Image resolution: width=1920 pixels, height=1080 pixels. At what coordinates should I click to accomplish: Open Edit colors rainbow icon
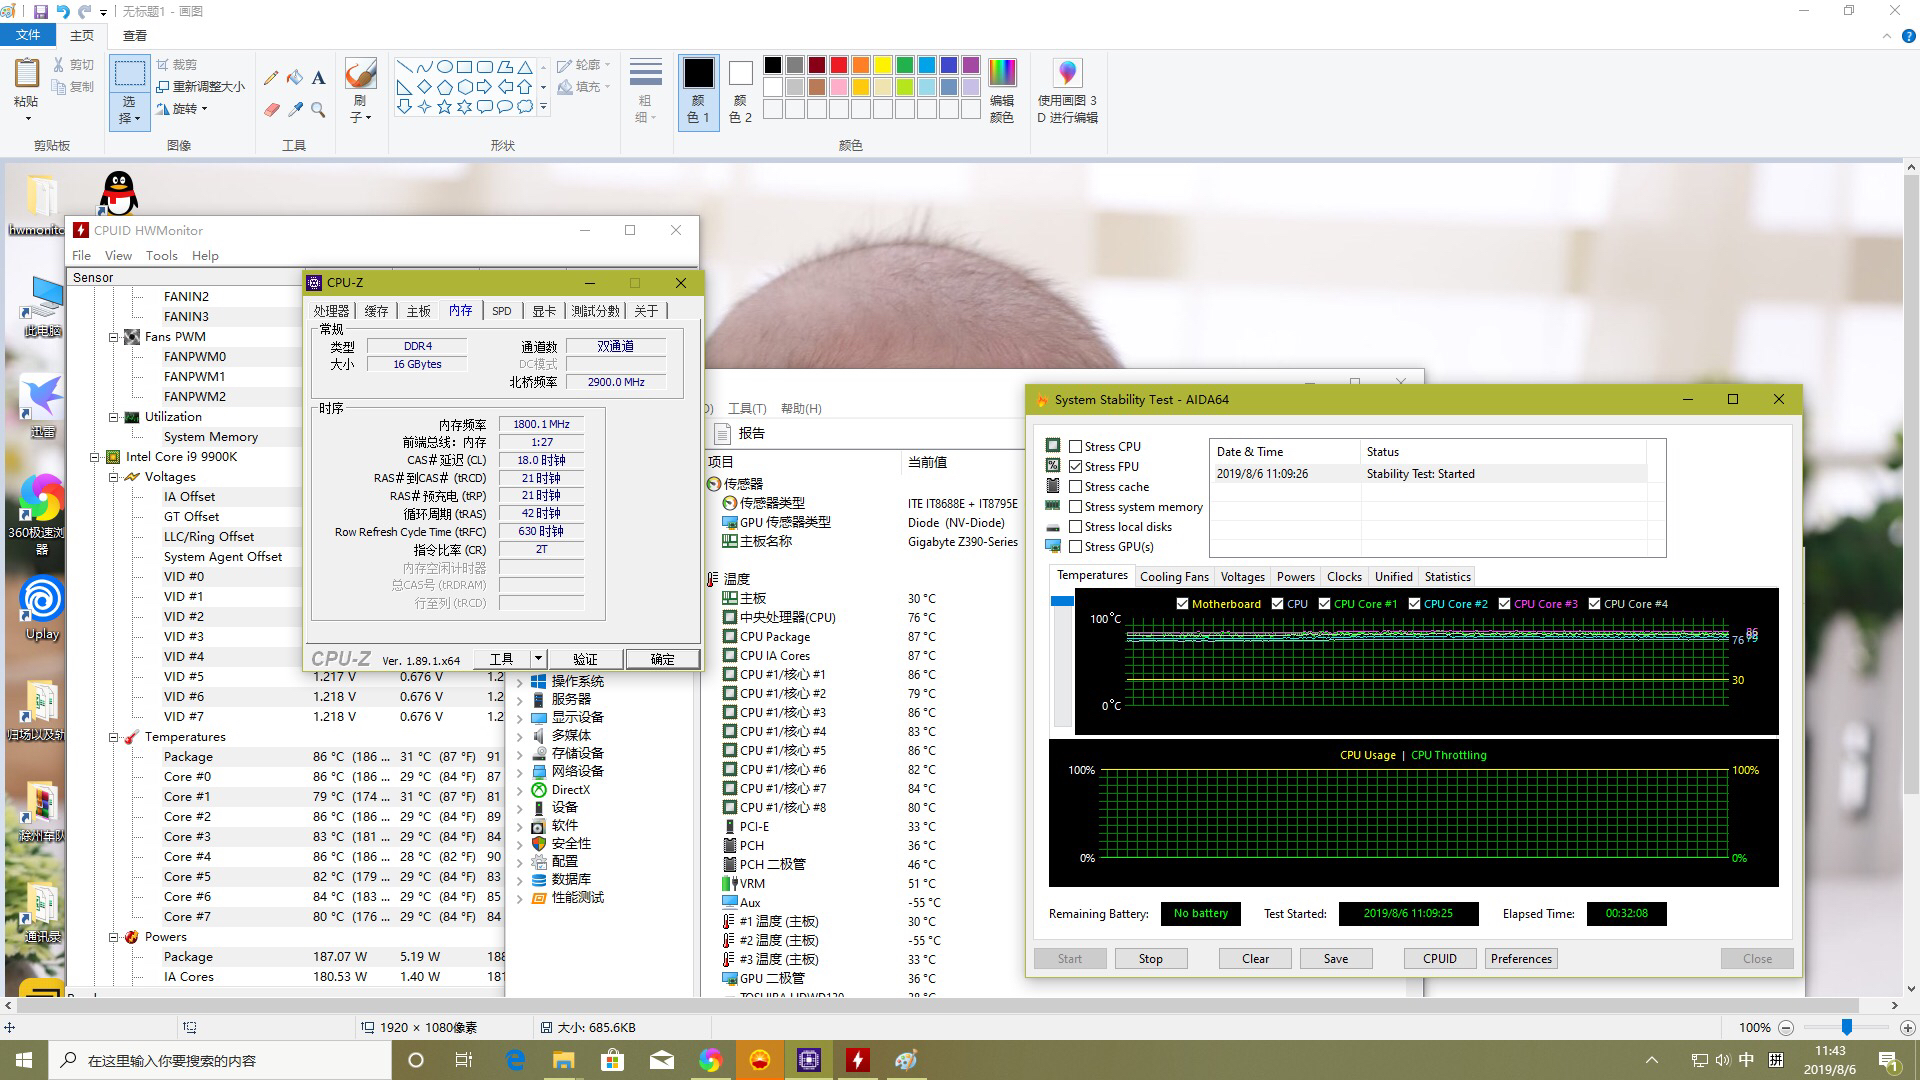[1001, 73]
